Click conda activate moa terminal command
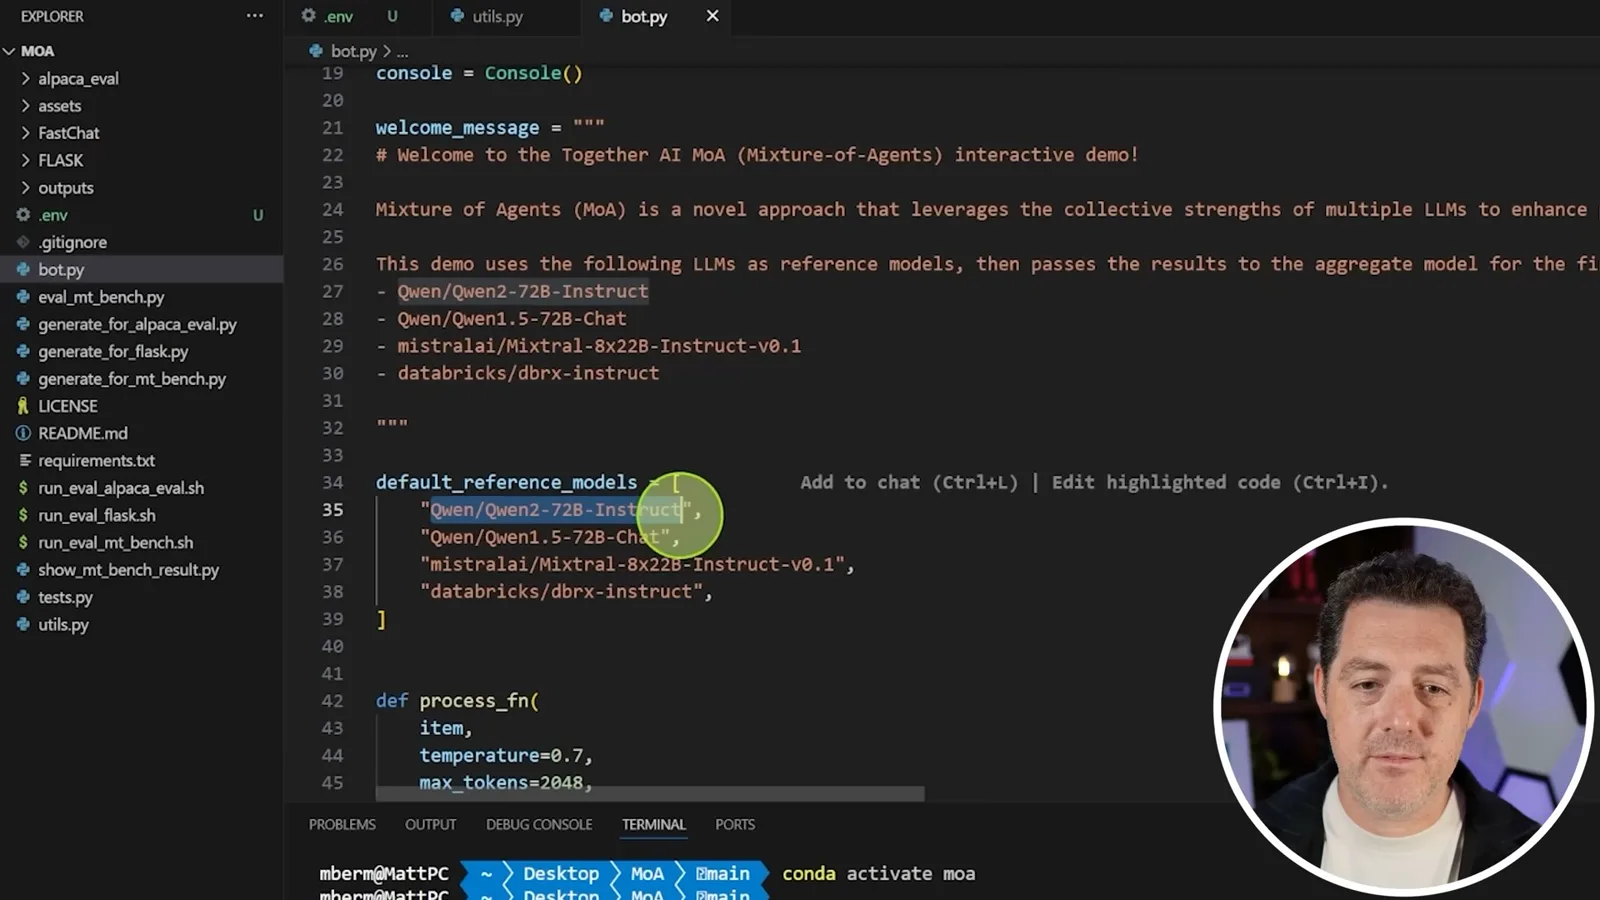 (x=878, y=874)
